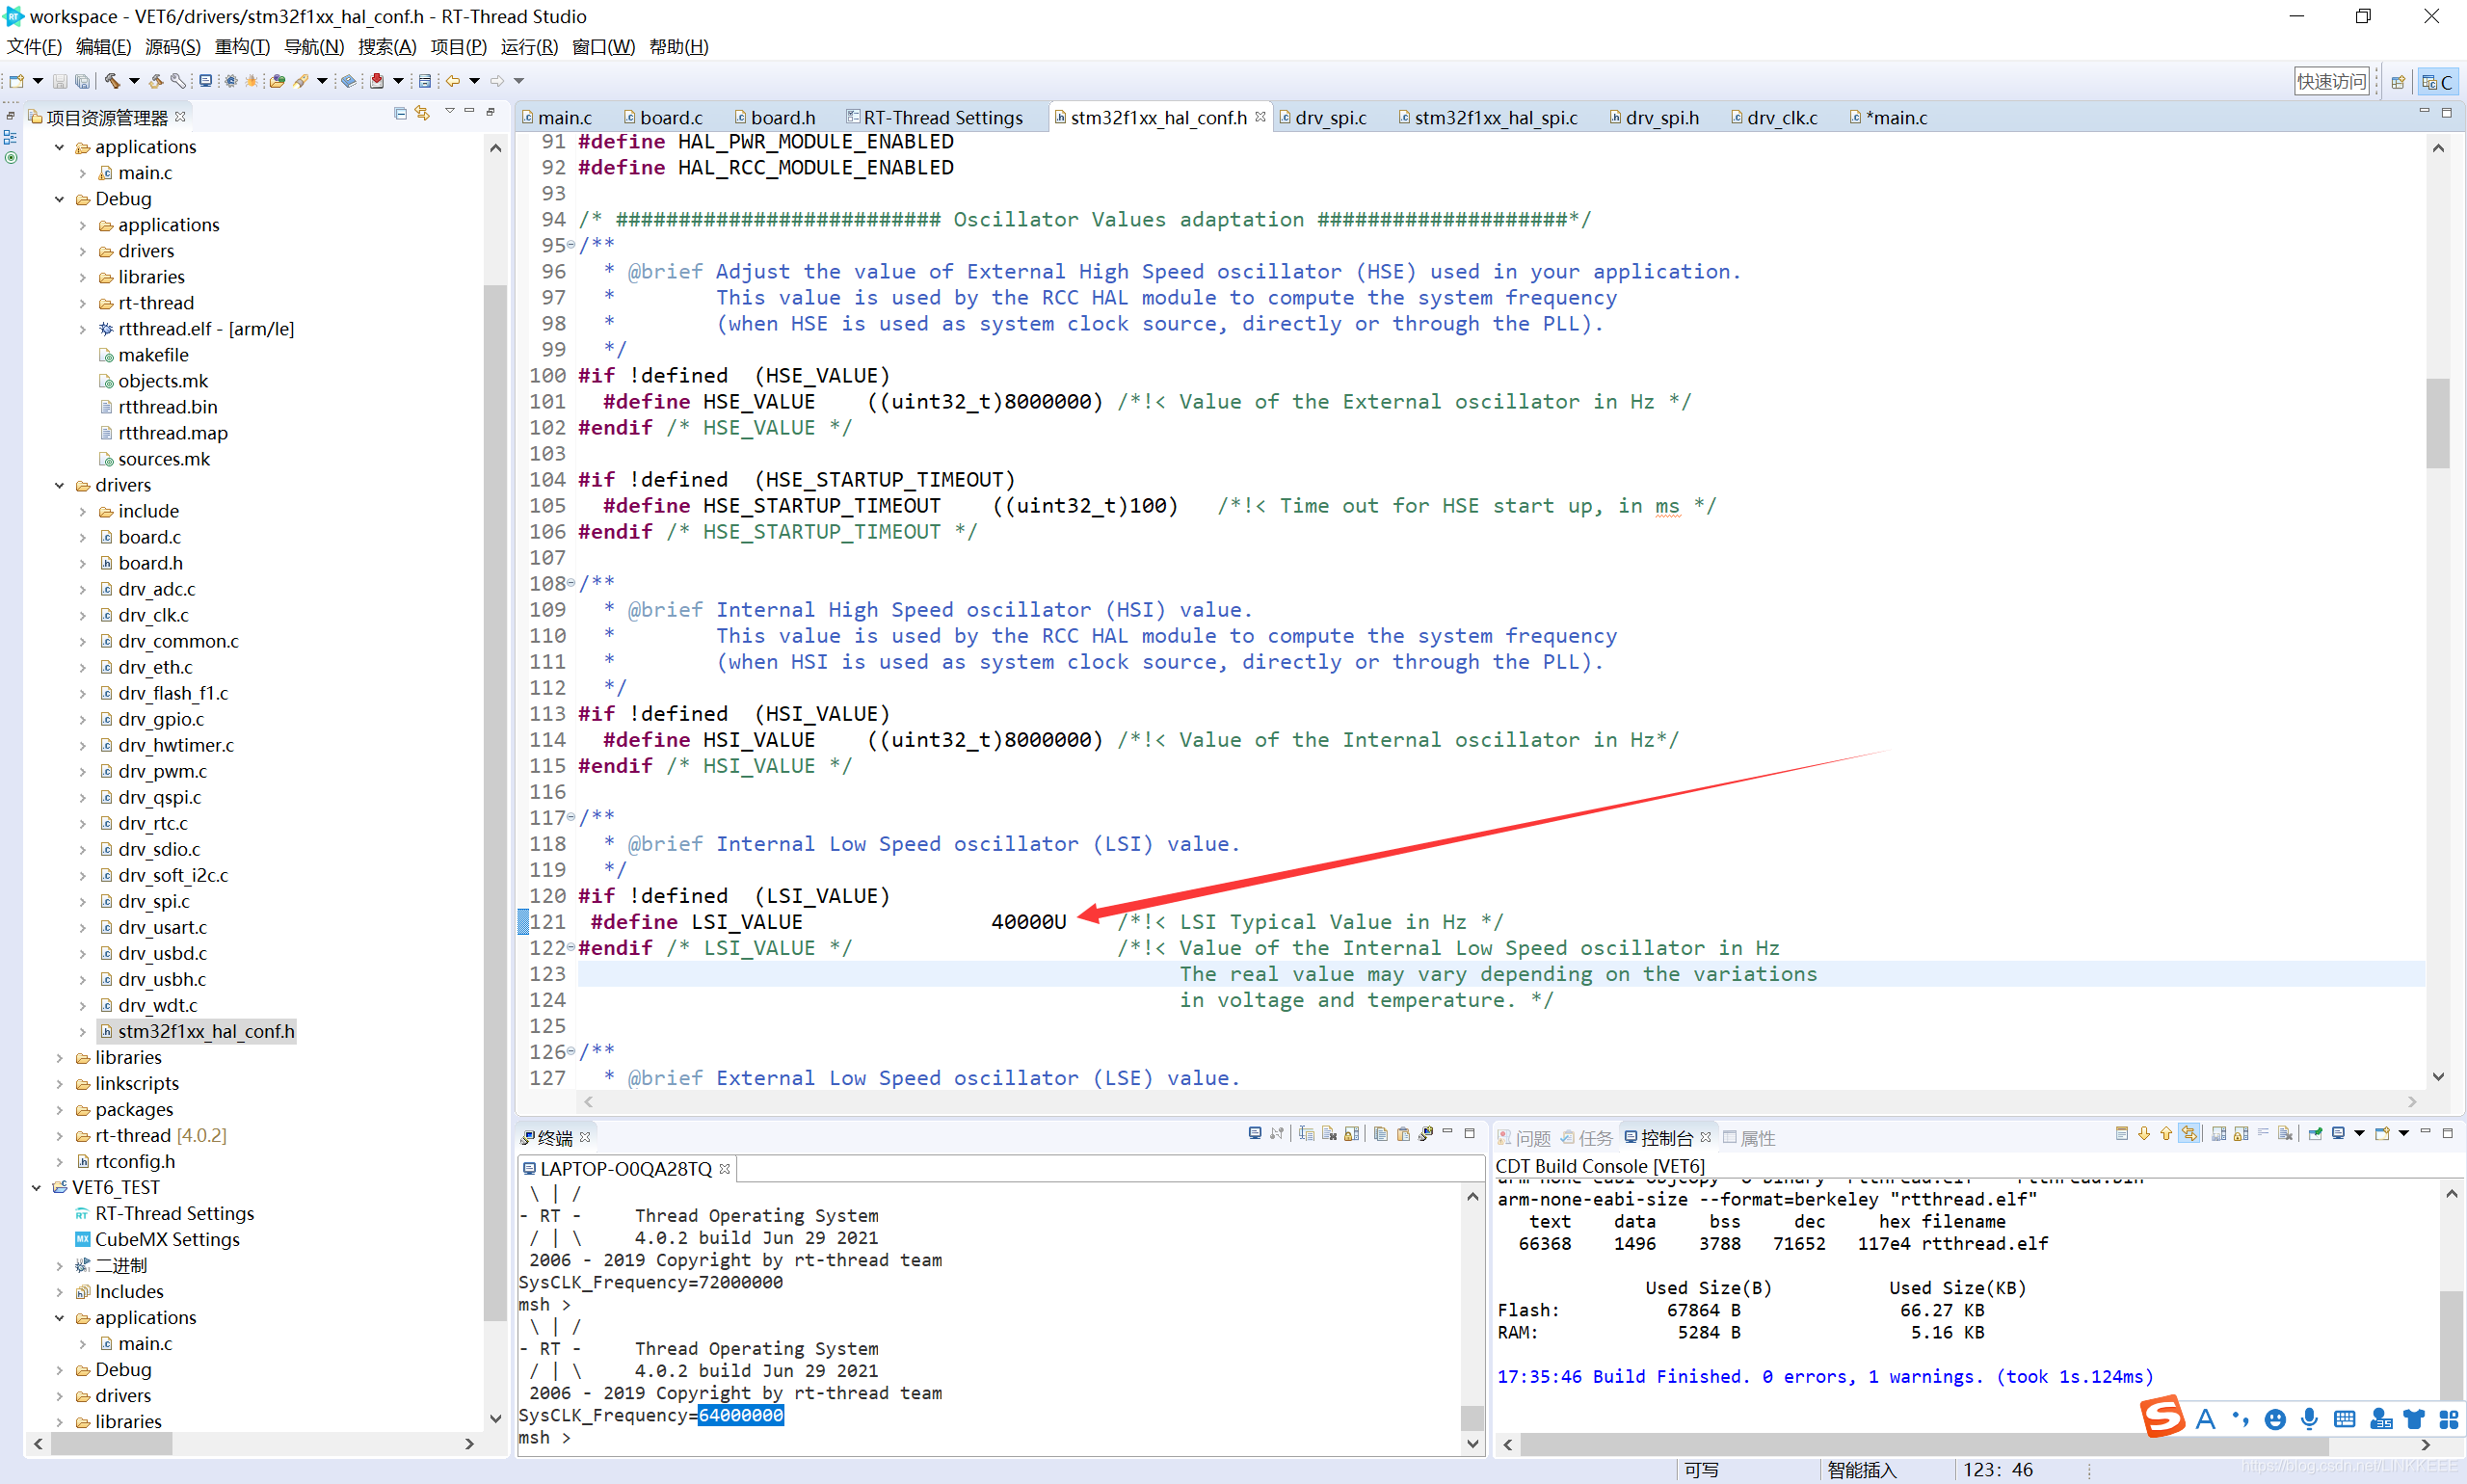
Task: Click the Save All toolbar icon
Action: pos(82,81)
